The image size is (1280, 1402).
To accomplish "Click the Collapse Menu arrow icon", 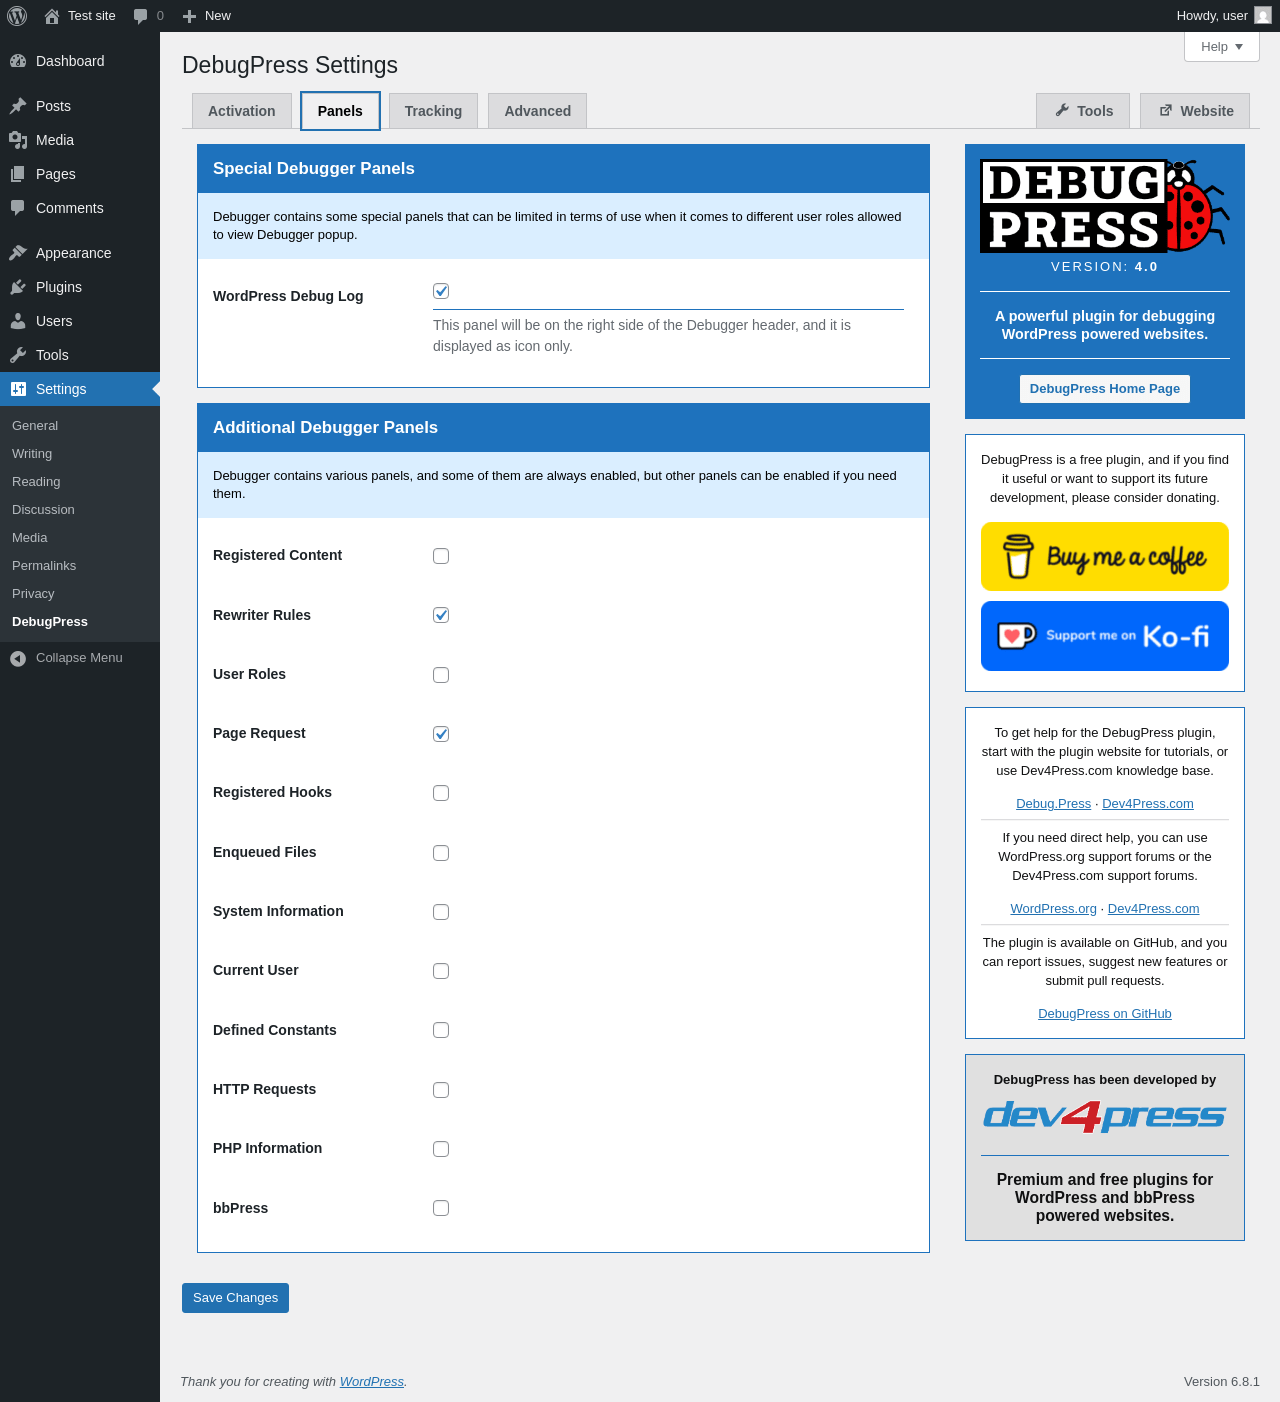I will pyautogui.click(x=18, y=658).
